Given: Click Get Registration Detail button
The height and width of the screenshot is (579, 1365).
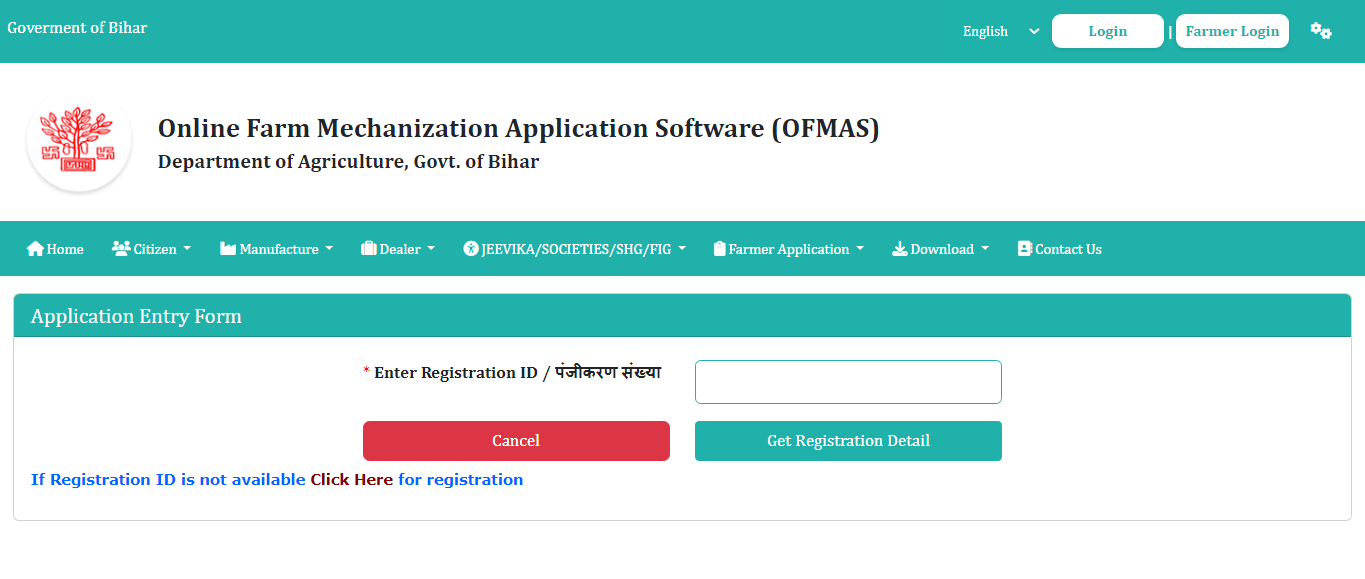Looking at the screenshot, I should click(848, 441).
